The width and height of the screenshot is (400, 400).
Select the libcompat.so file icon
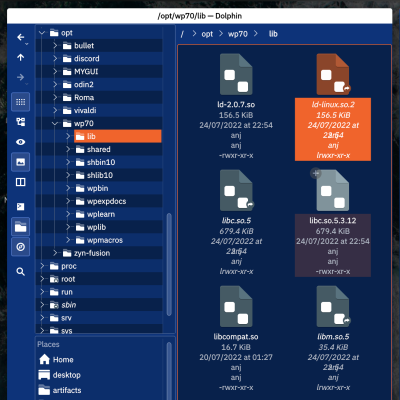click(236, 306)
